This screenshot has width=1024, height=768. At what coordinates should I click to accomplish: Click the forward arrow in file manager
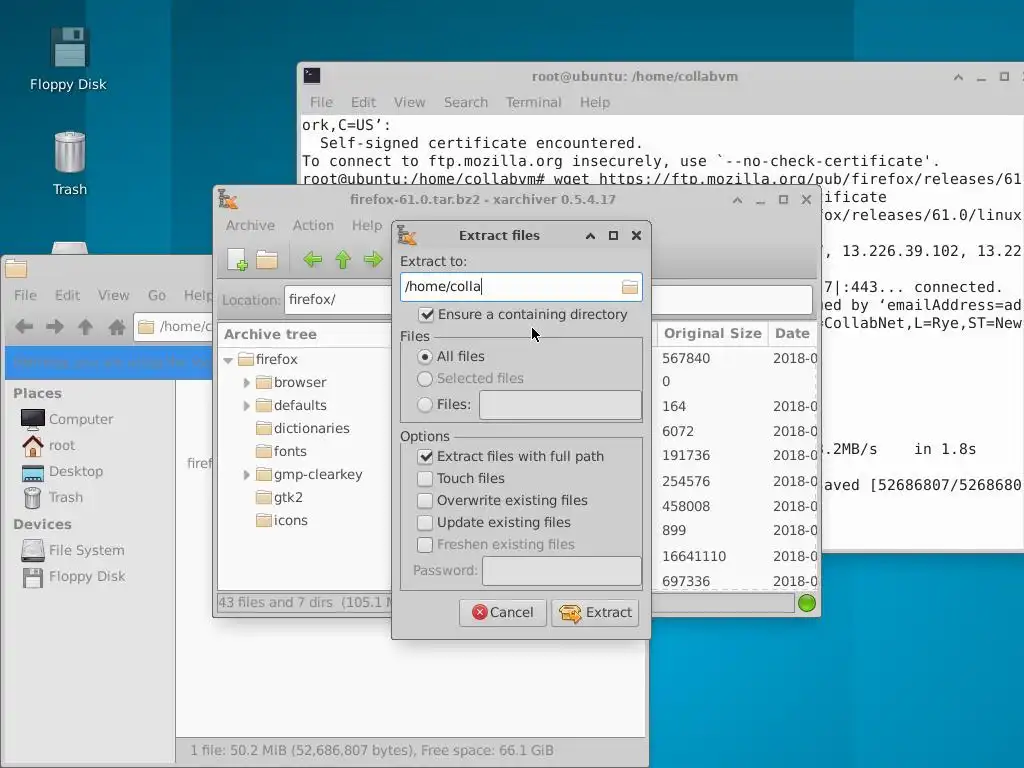coord(55,327)
